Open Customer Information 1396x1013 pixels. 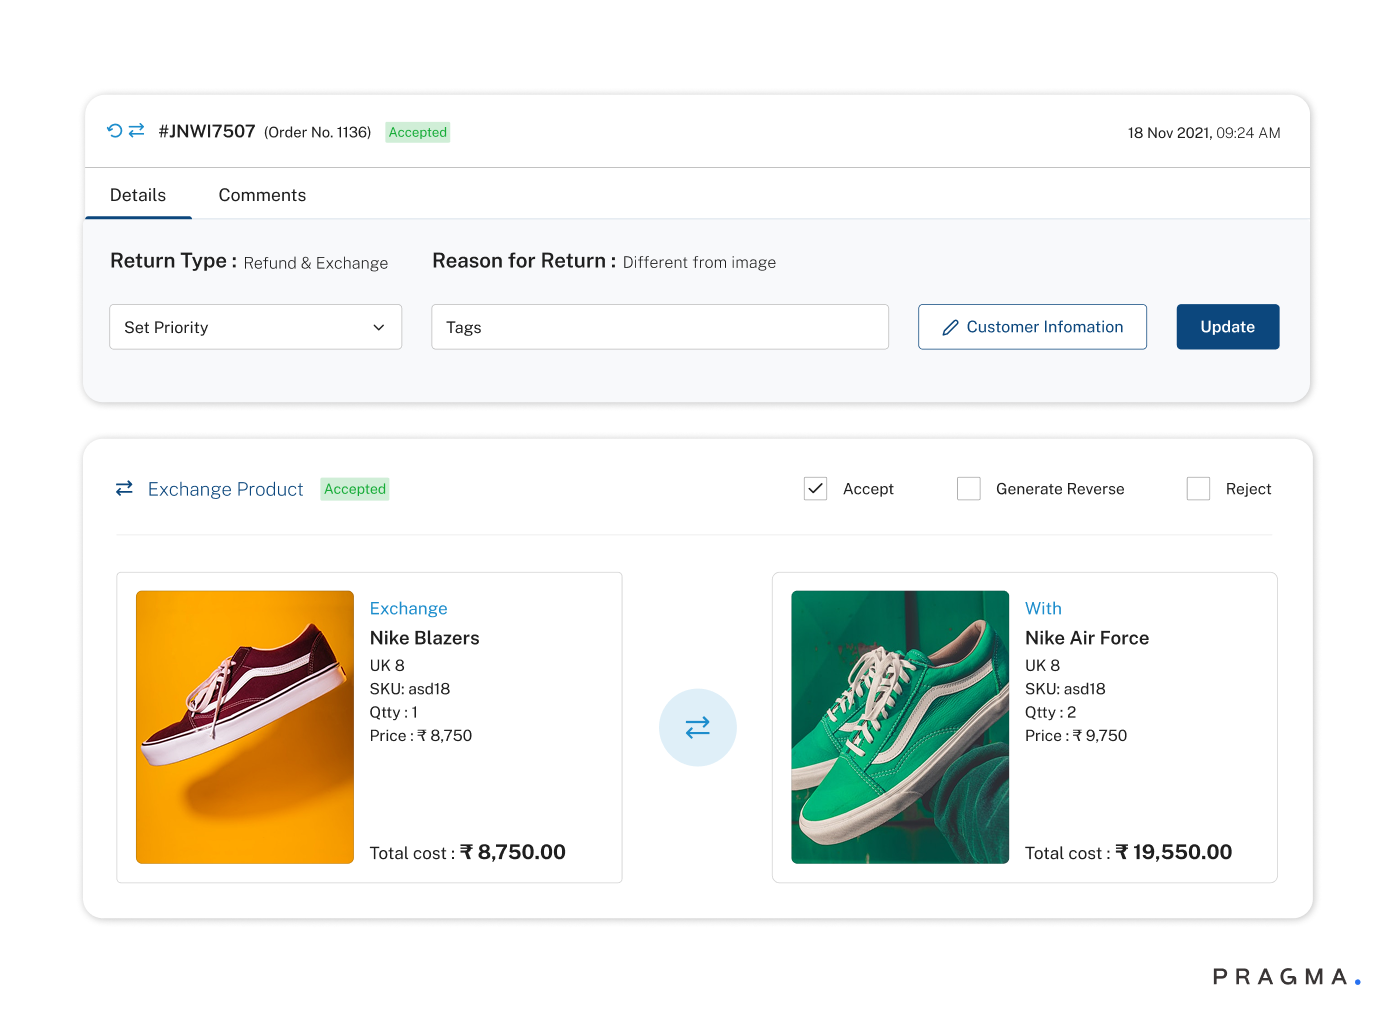1032,327
